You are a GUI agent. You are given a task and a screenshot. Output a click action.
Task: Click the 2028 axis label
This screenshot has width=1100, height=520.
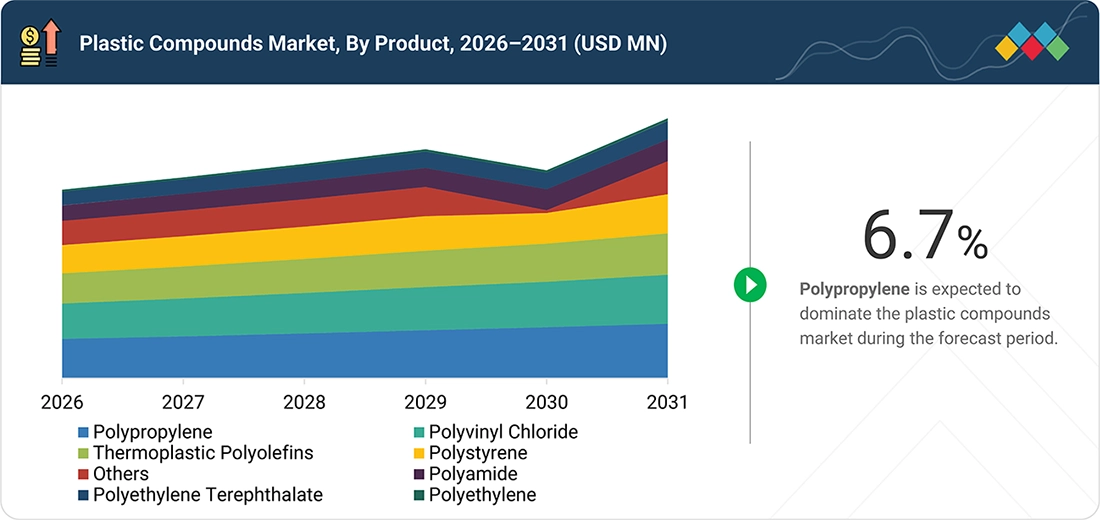[x=304, y=403]
